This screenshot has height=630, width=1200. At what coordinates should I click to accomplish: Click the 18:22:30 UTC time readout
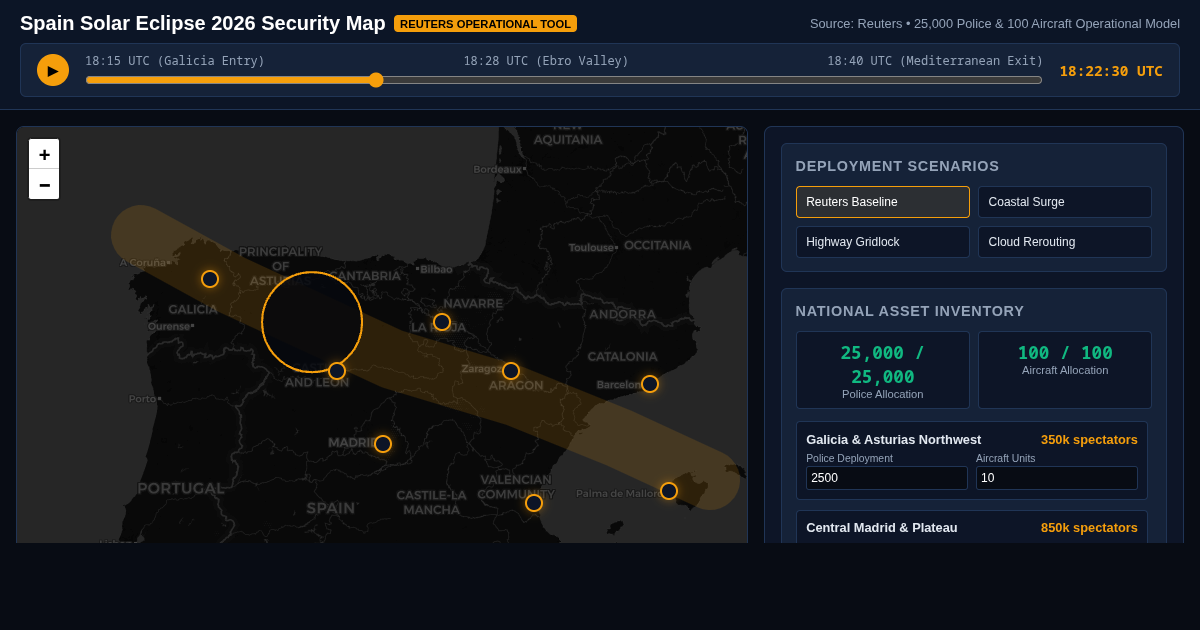tap(1111, 71)
